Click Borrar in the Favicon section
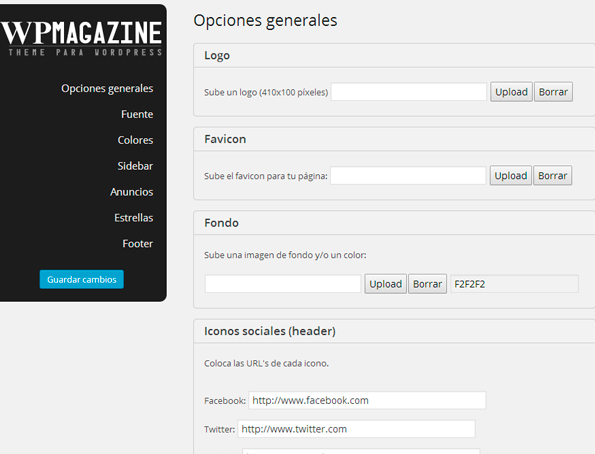The width and height of the screenshot is (595, 454). 552,175
